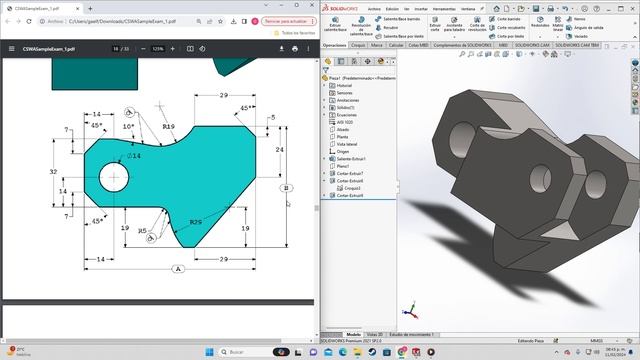Bookmark this page with star icon
Image resolution: width=640 pixels, height=360 pixels.
pyautogui.click(x=220, y=21)
